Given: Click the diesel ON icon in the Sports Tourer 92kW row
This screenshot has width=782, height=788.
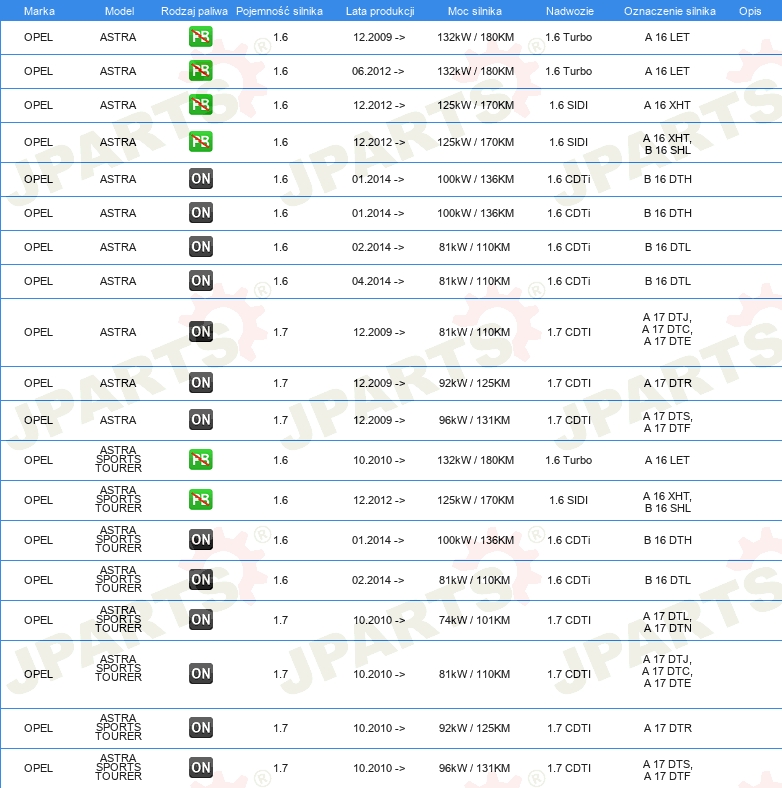Looking at the screenshot, I should point(201,728).
